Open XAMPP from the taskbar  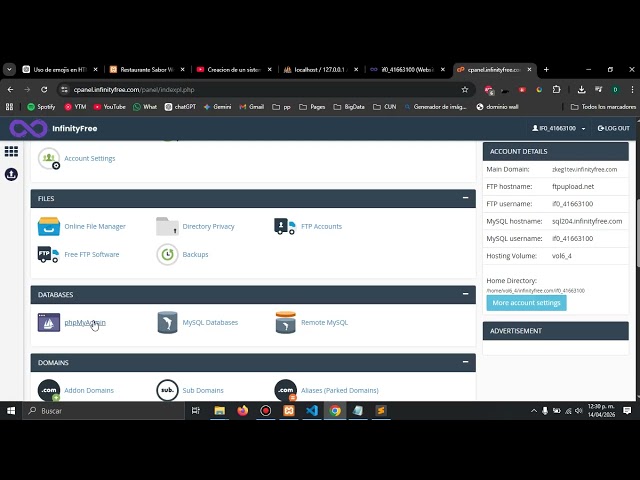click(289, 411)
